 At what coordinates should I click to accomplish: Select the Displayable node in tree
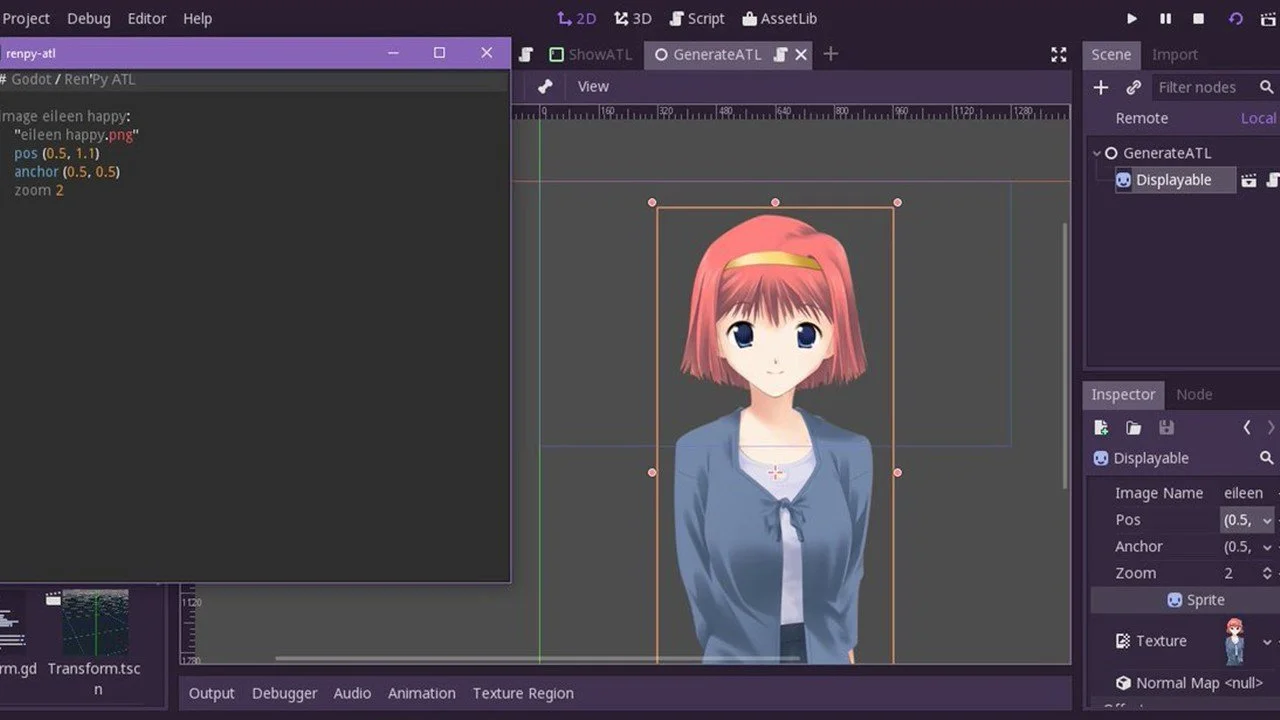coord(1174,180)
